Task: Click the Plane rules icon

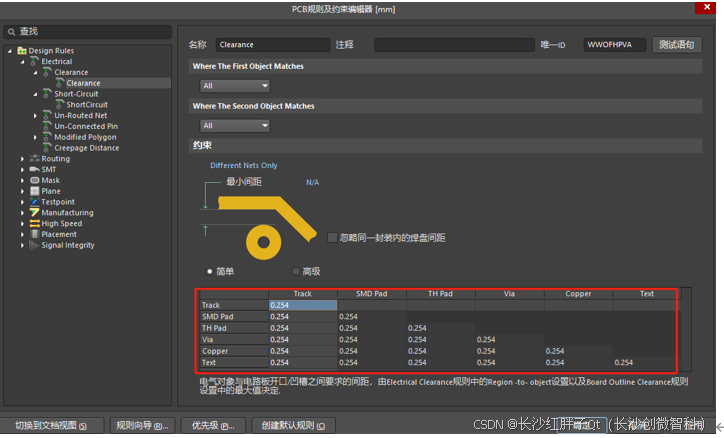Action: click(x=35, y=191)
